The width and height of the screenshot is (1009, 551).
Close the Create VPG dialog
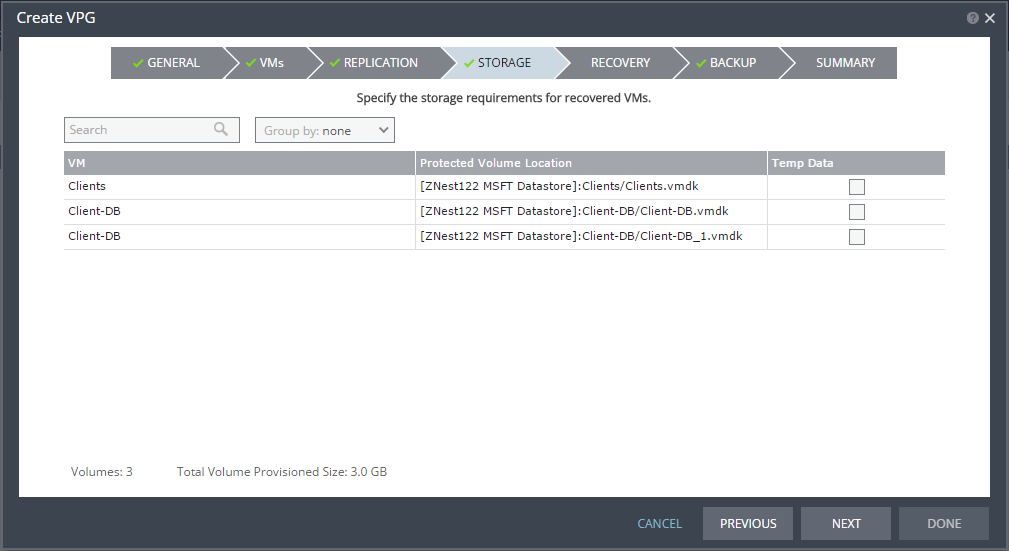tap(990, 18)
